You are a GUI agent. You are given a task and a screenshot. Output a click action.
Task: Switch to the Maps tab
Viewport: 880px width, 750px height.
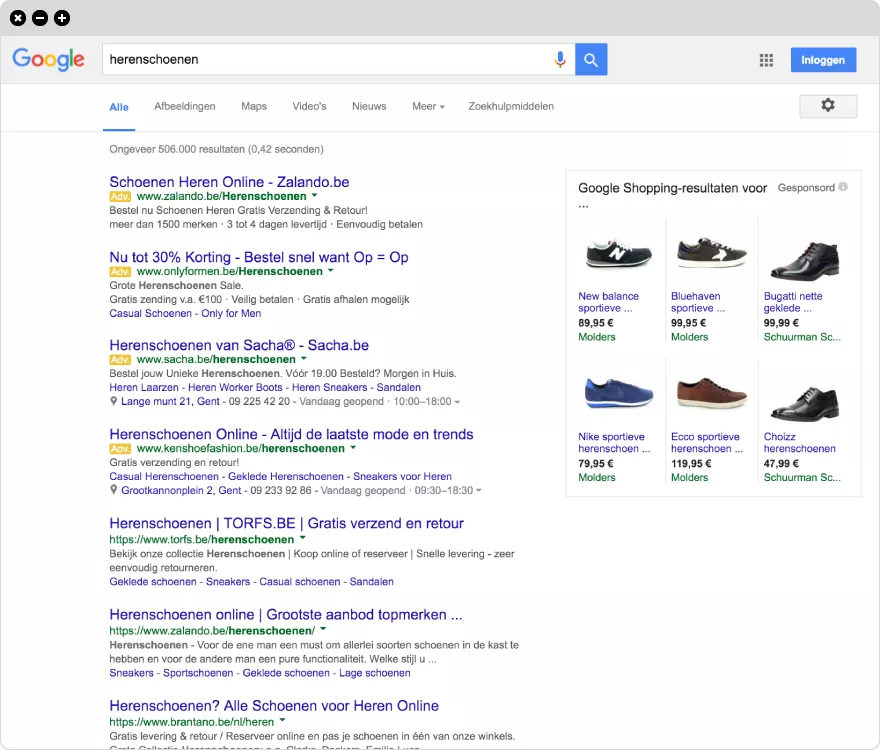[x=254, y=106]
